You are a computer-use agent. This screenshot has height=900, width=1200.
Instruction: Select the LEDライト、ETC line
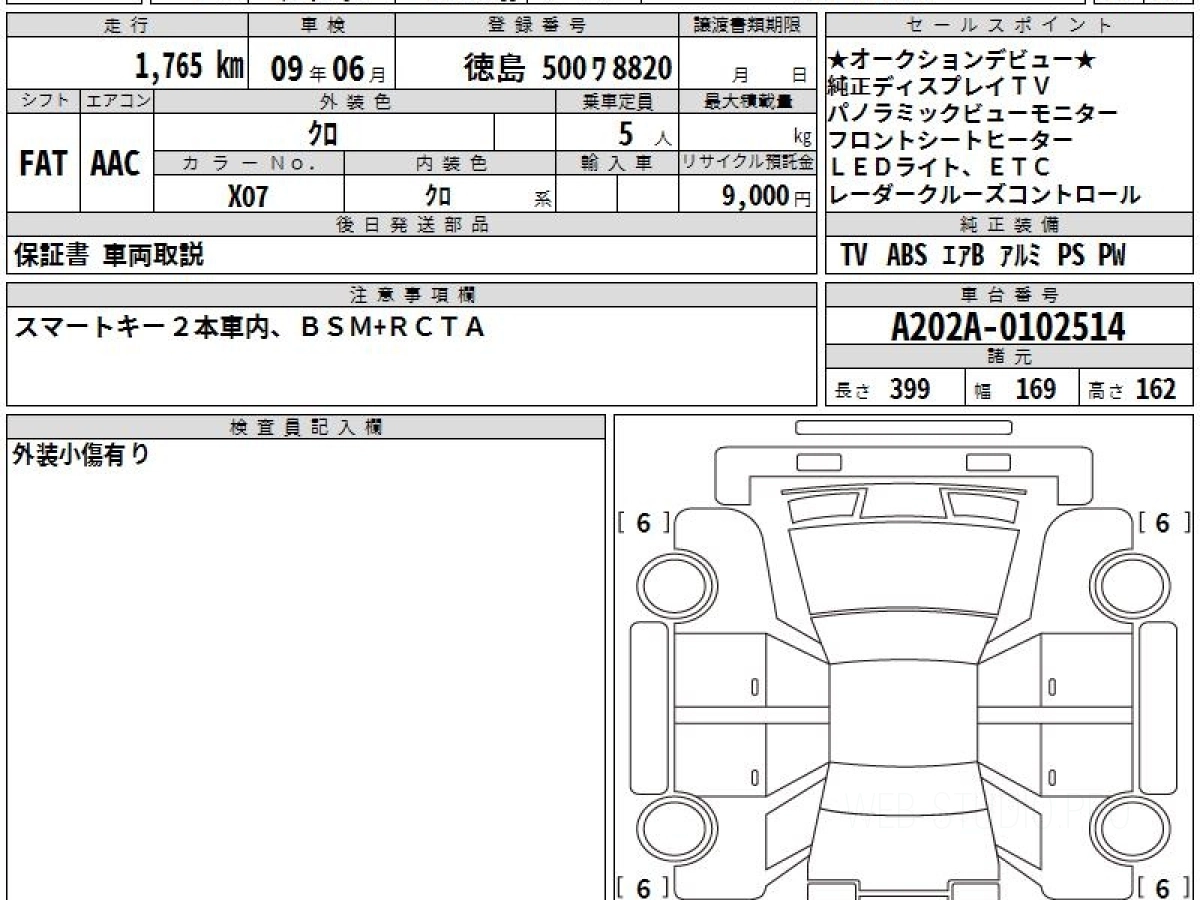click(x=939, y=167)
